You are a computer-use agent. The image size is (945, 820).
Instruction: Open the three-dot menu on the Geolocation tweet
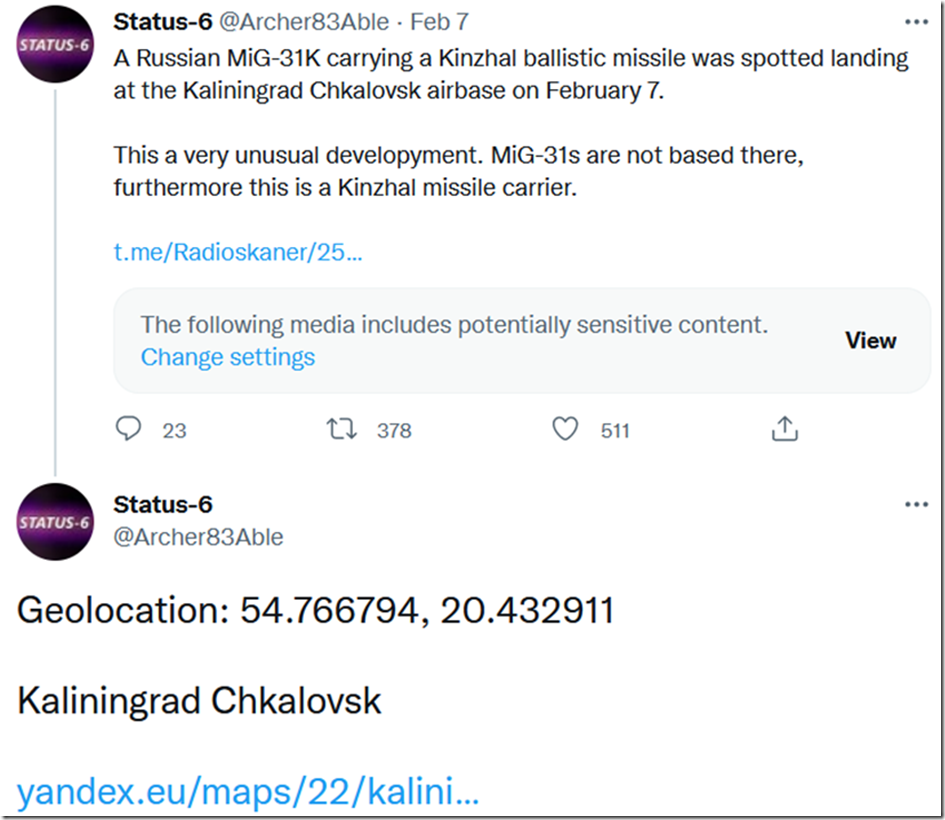(916, 505)
